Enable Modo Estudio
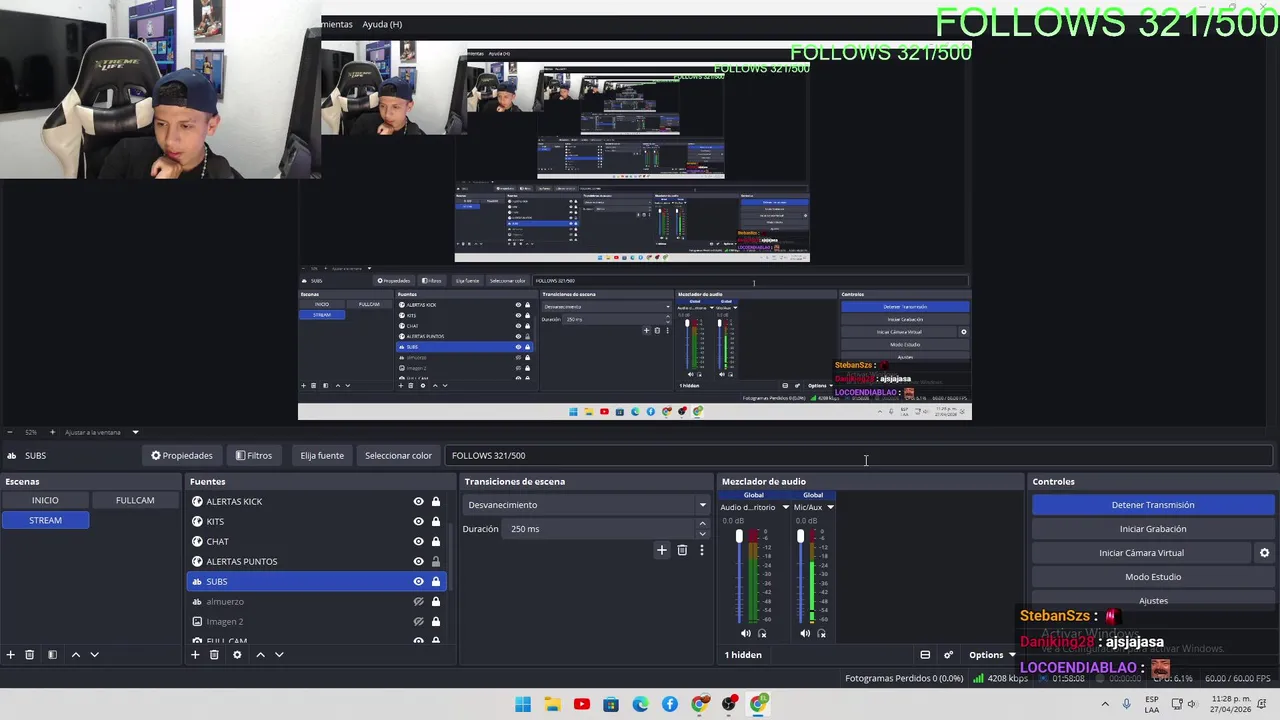Screen dimensions: 1280x720 [x=1153, y=577]
